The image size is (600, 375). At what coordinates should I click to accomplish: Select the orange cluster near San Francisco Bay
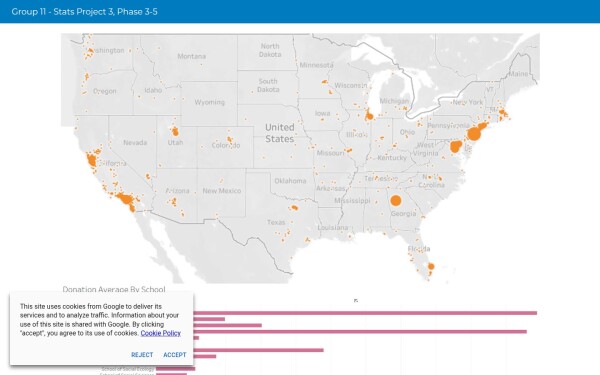[91, 160]
